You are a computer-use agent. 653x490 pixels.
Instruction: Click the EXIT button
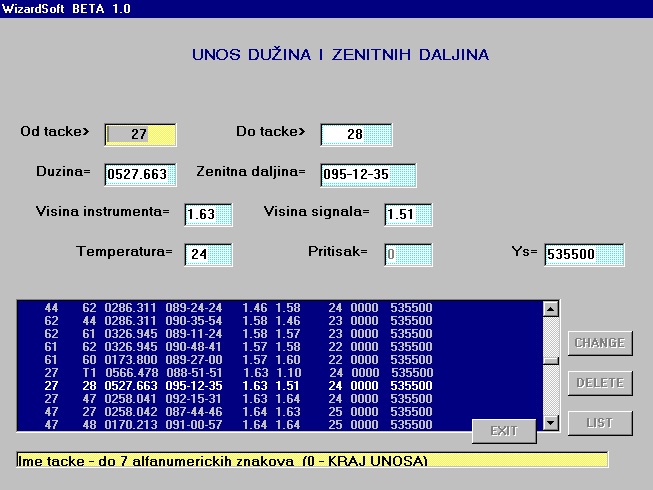[504, 431]
